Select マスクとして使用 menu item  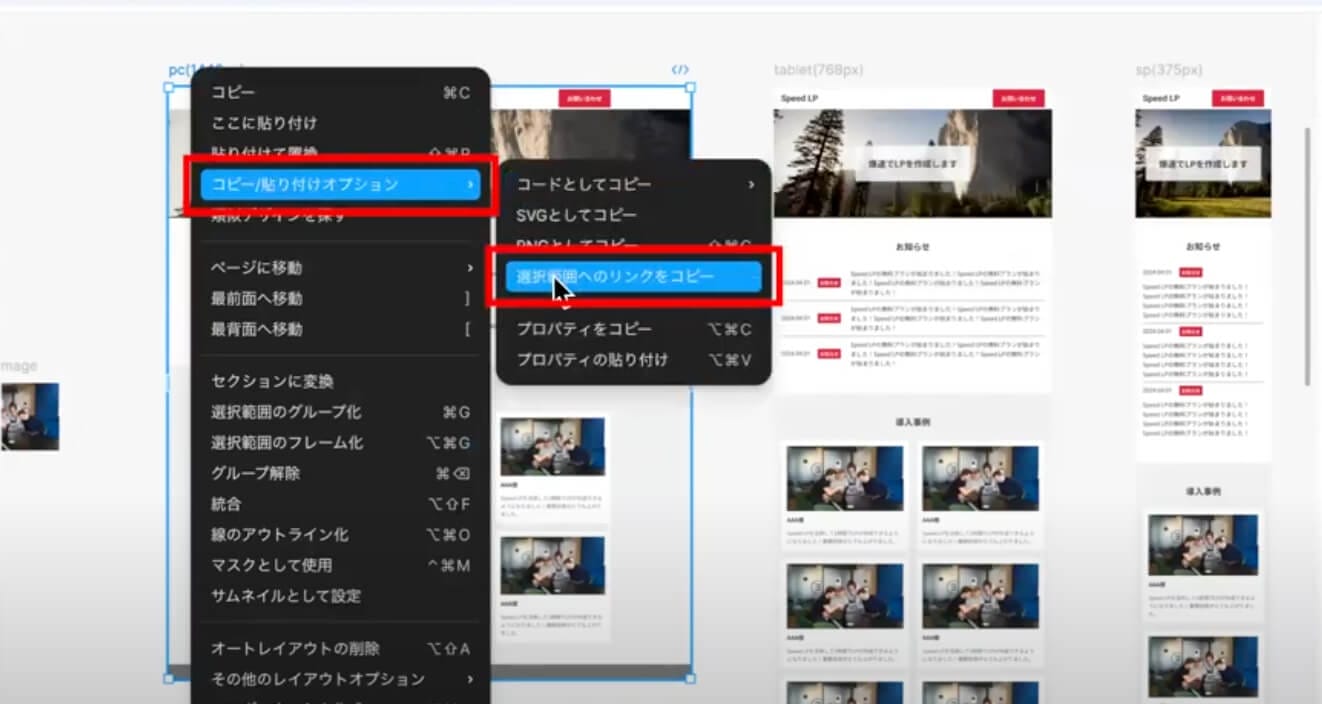tap(271, 565)
